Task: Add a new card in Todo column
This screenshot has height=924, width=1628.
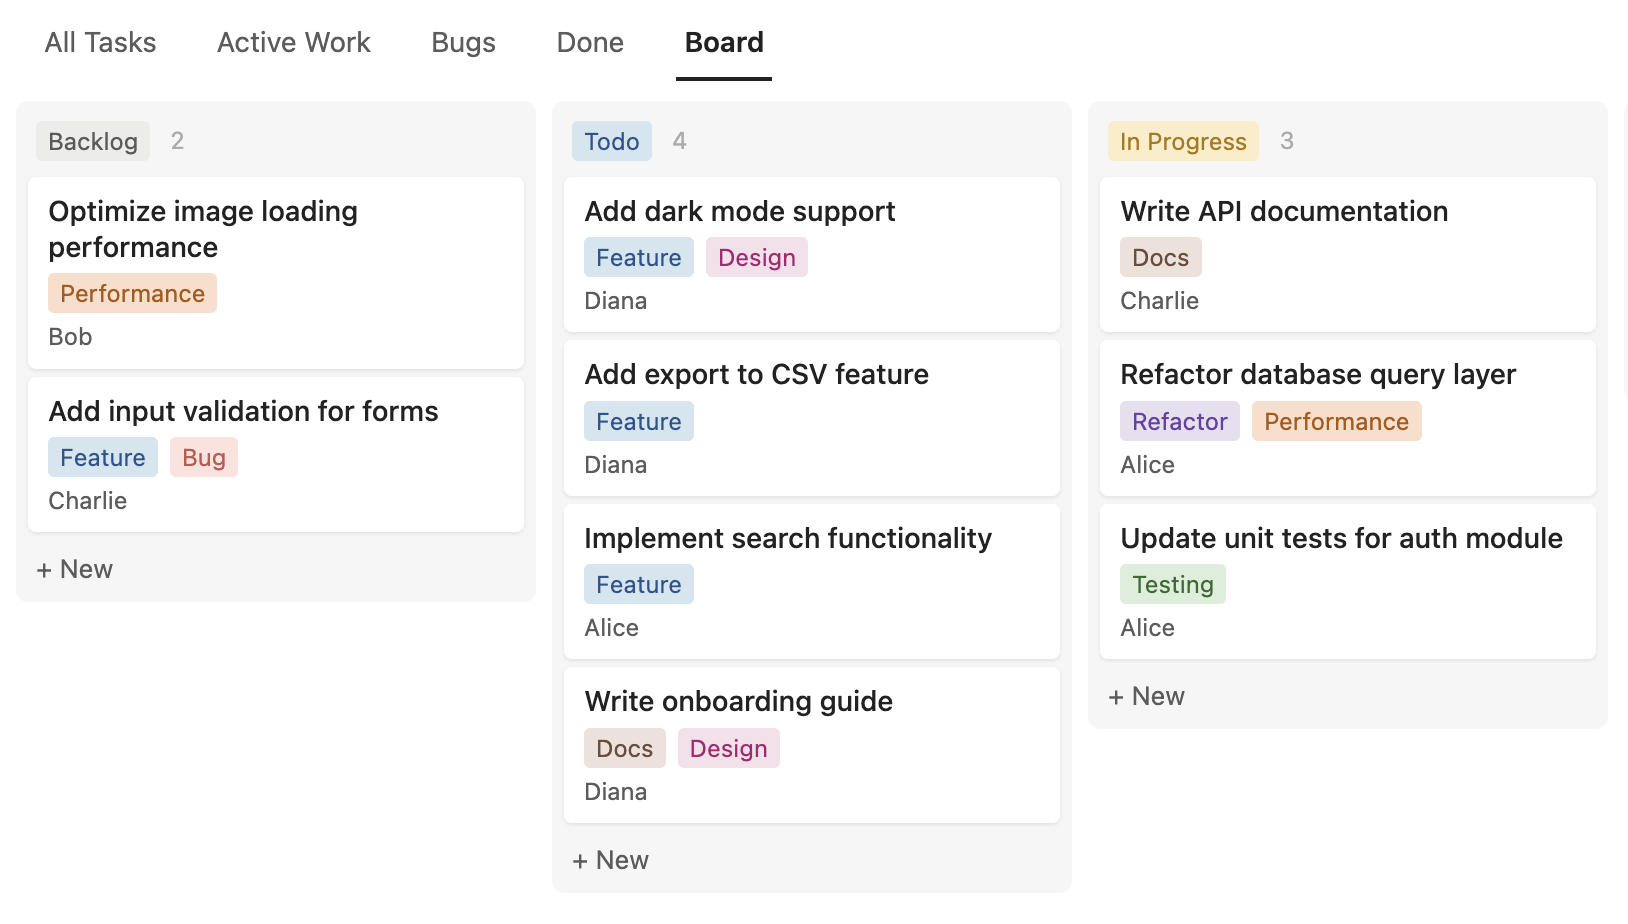Action: click(x=611, y=861)
